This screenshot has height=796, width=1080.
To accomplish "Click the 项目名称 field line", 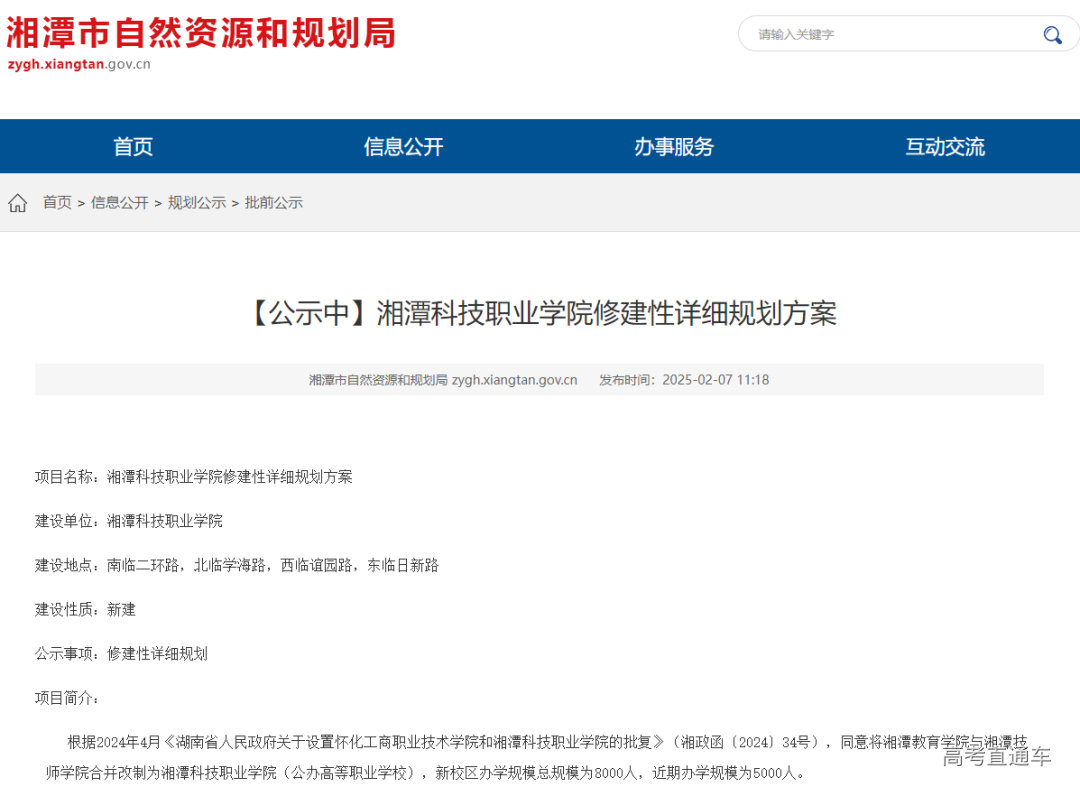I will click(192, 477).
